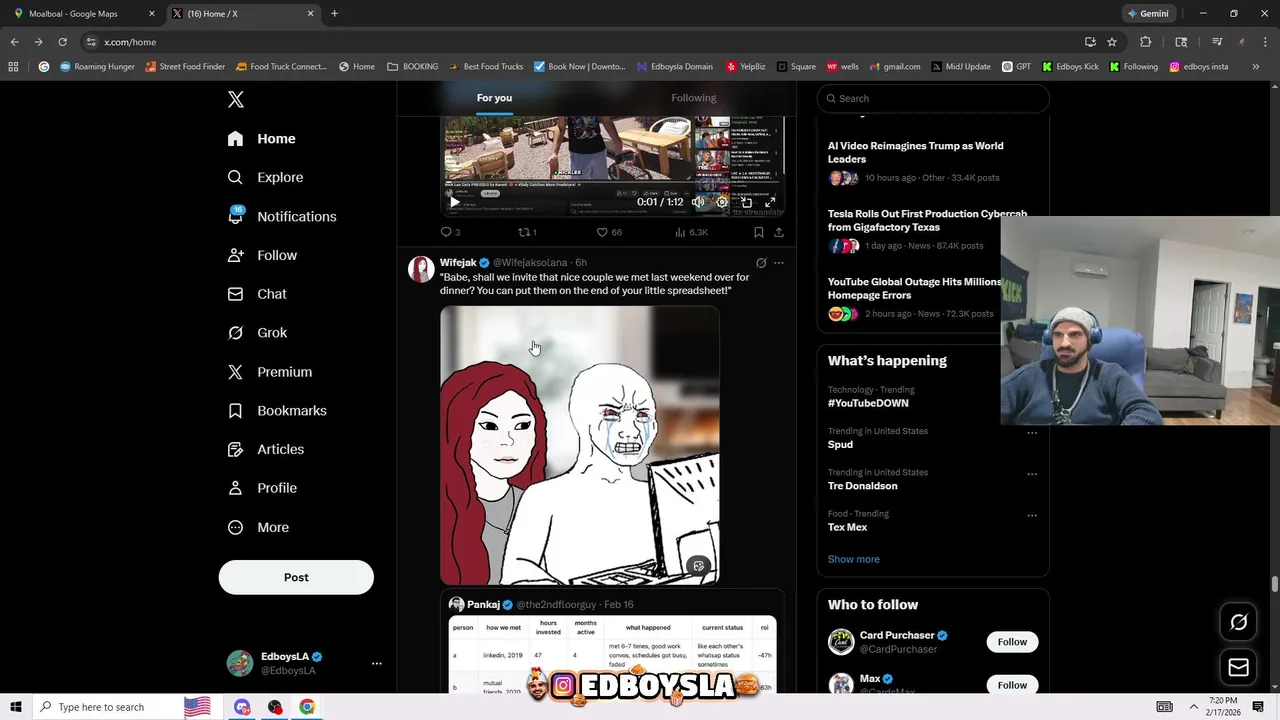
Task: Open more options for Tre Donaldson trend
Action: point(1032,474)
